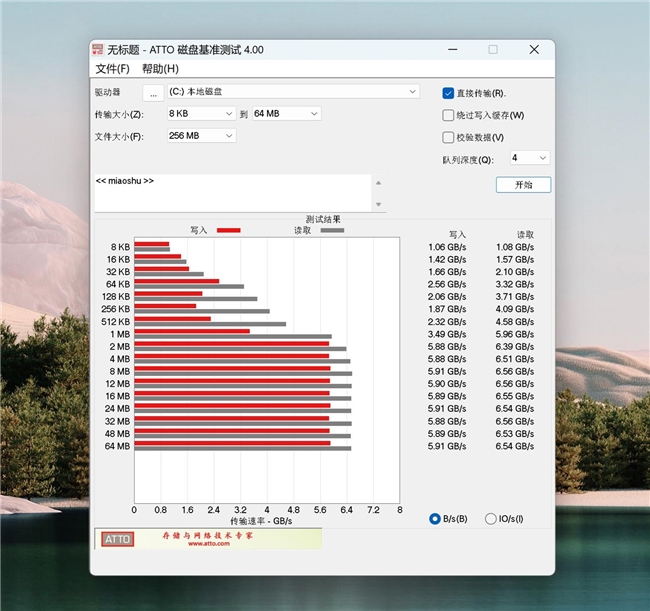Click the drive browse '...' button
Image resolution: width=650 pixels, height=611 pixels.
tap(153, 93)
